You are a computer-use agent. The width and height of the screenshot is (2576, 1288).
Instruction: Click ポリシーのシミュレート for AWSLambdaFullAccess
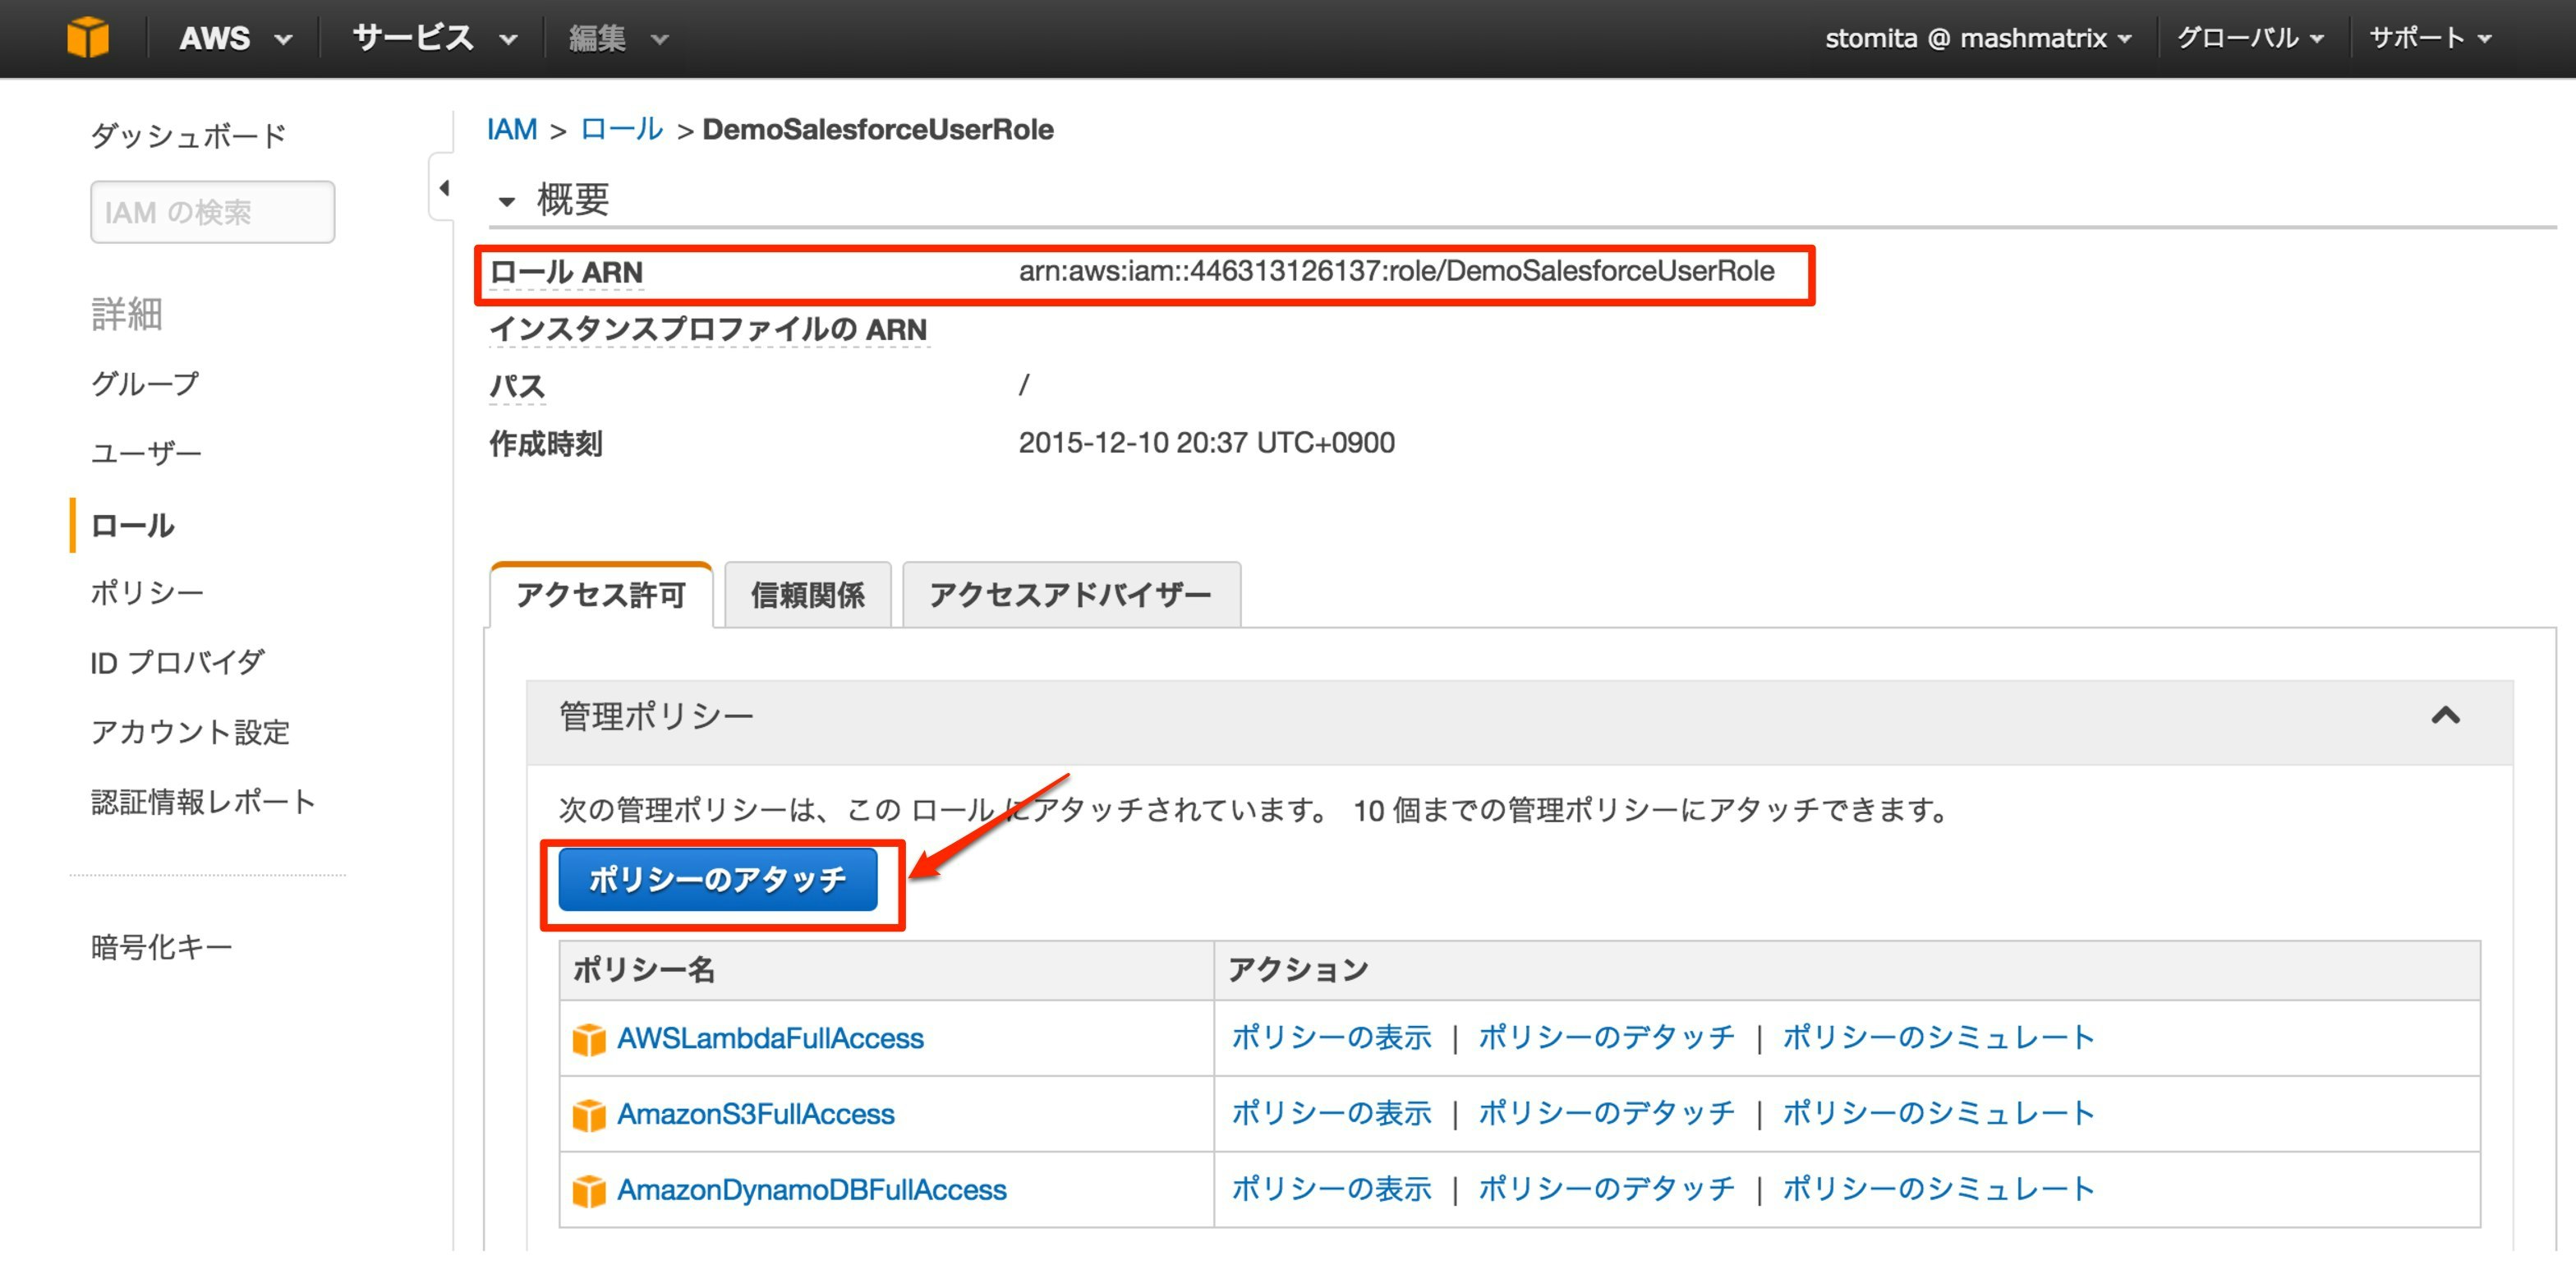pos(1938,1038)
